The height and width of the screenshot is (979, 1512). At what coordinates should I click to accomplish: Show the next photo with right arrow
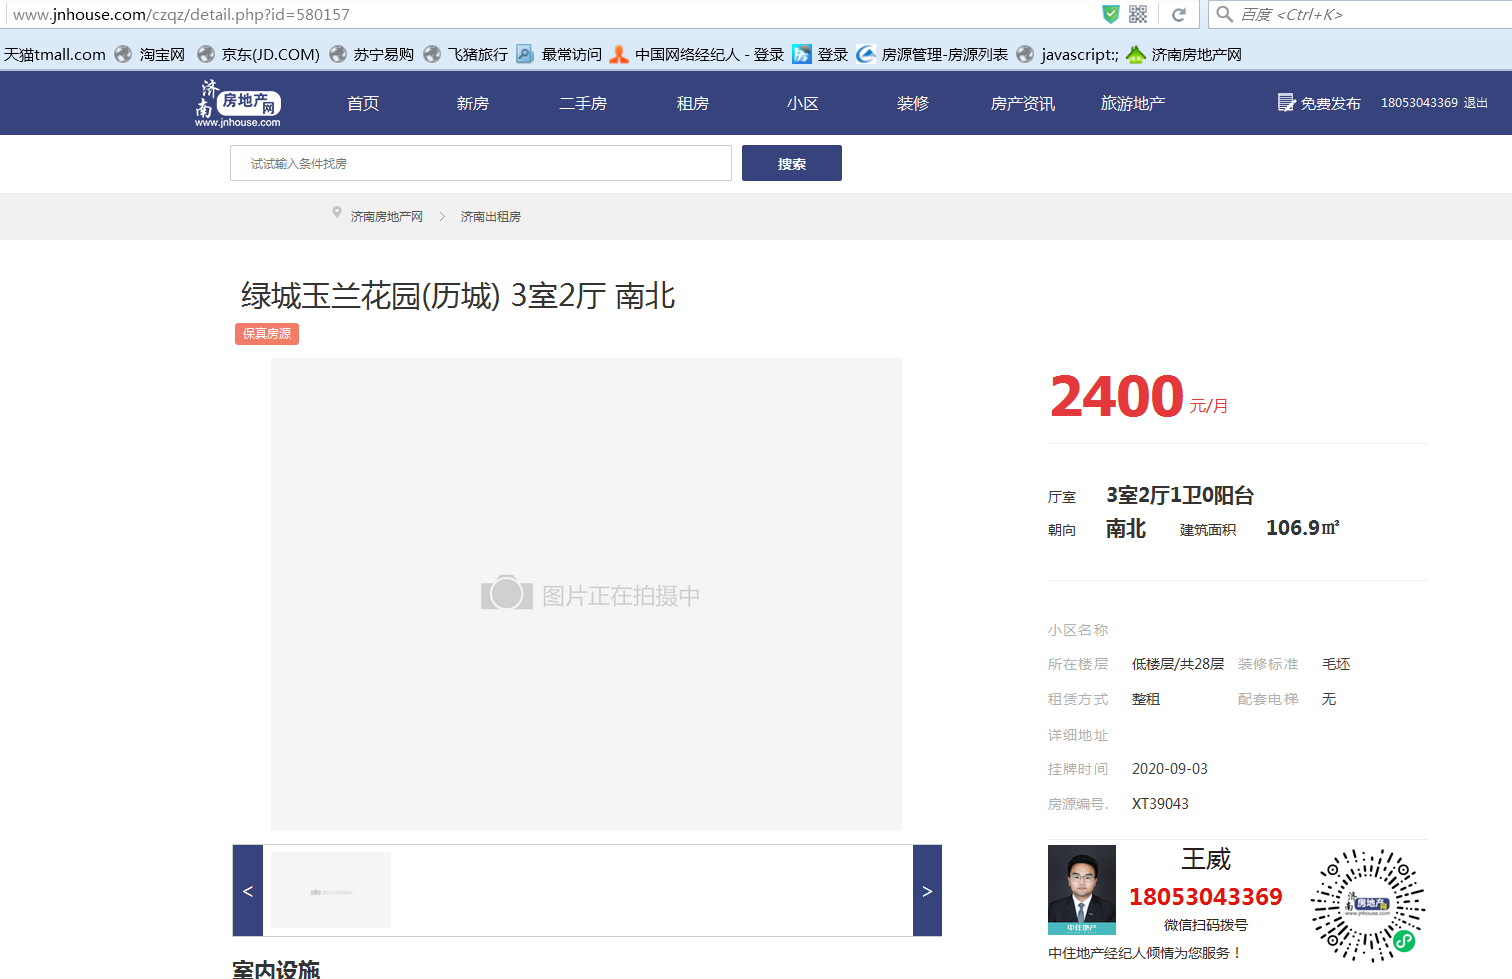click(x=927, y=891)
